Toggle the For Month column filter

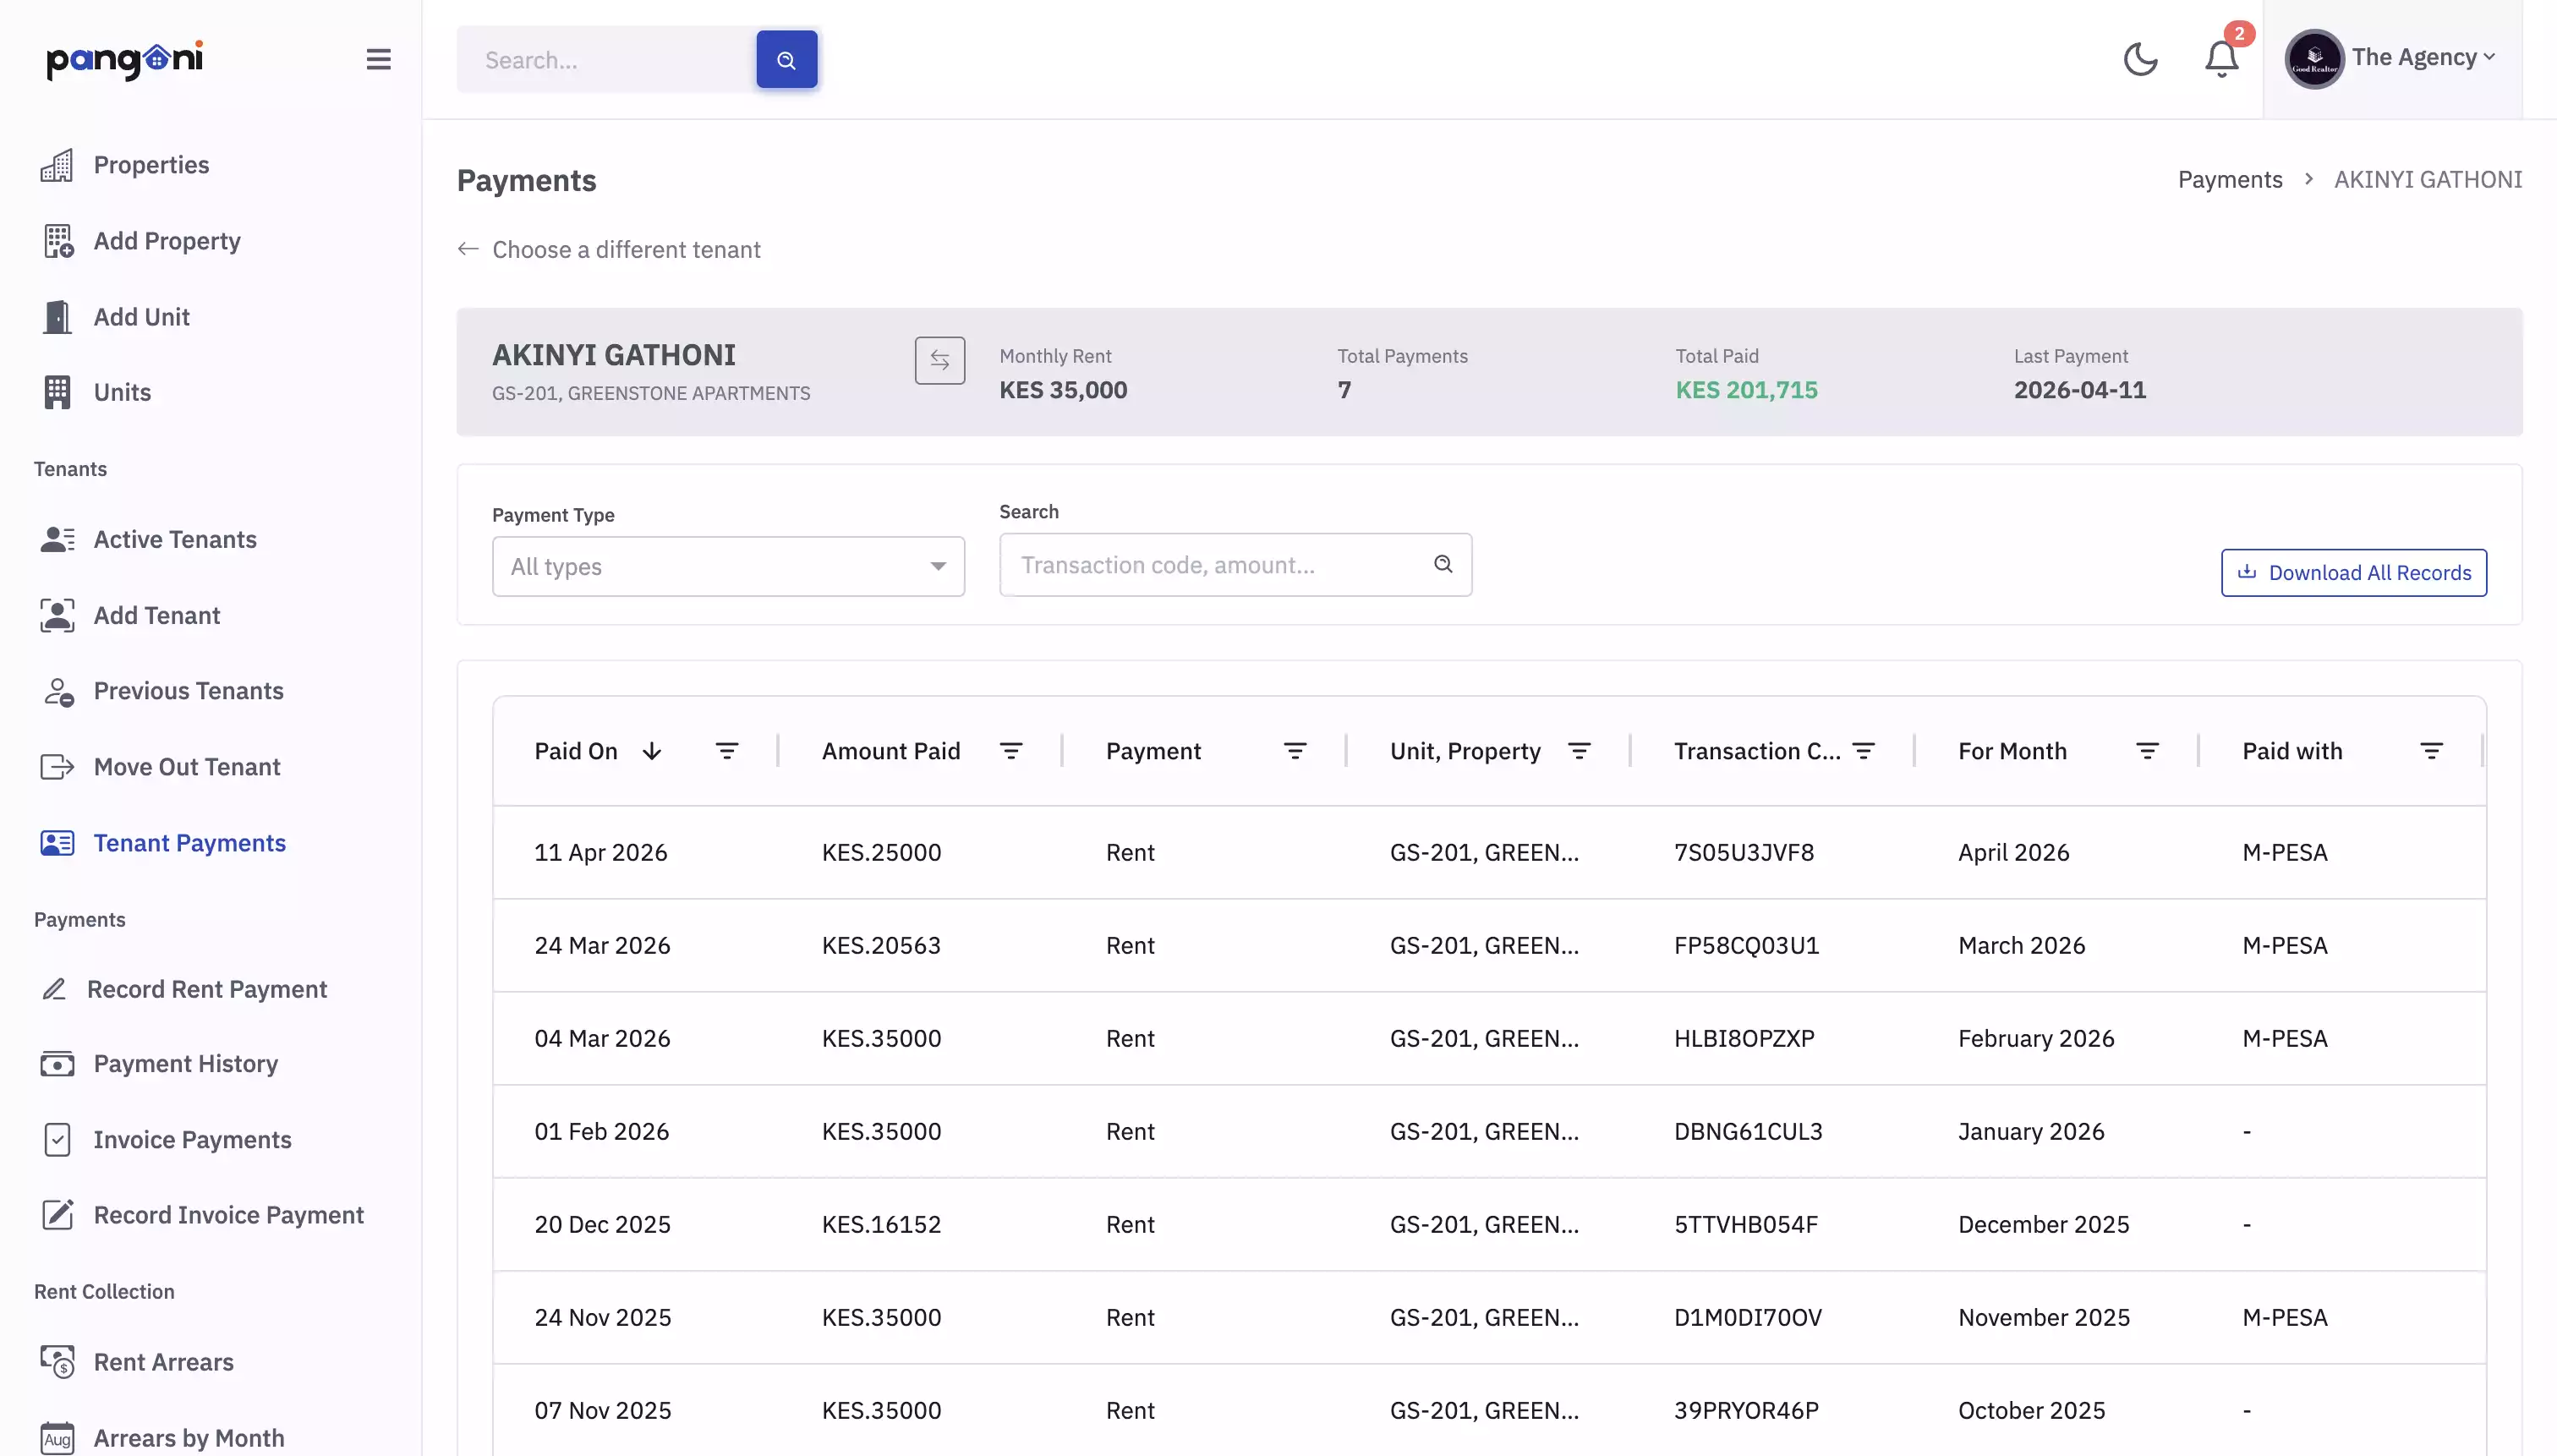point(2148,750)
